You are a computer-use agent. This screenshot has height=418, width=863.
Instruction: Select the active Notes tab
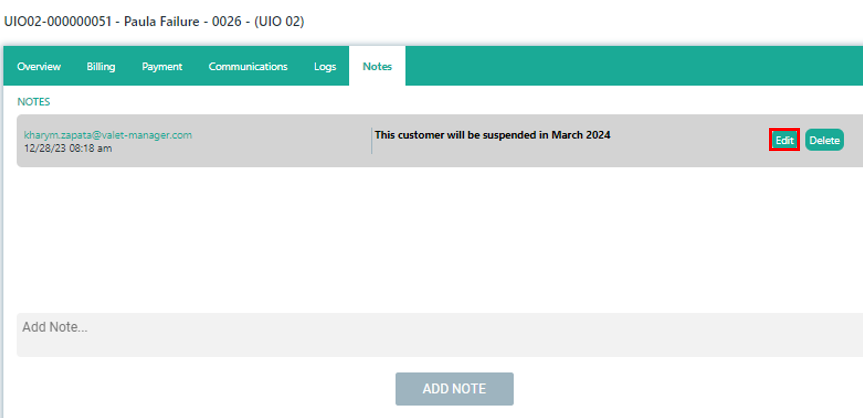pyautogui.click(x=377, y=67)
